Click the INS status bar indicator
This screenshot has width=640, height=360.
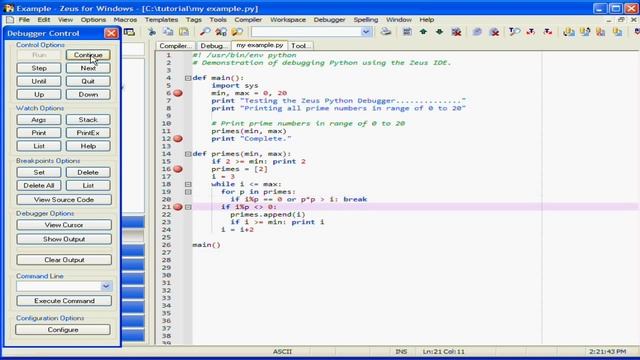[x=401, y=351]
